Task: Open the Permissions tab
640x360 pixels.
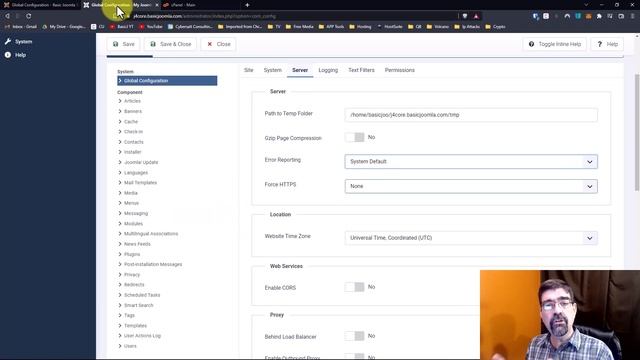Action: click(400, 70)
